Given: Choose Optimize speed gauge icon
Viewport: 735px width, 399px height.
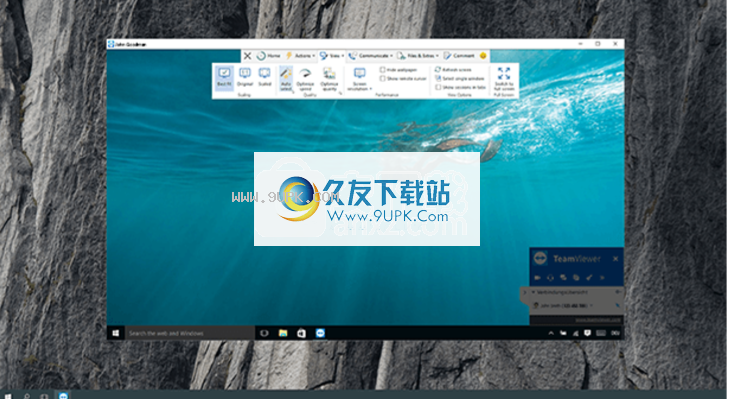Looking at the screenshot, I should 305,74.
